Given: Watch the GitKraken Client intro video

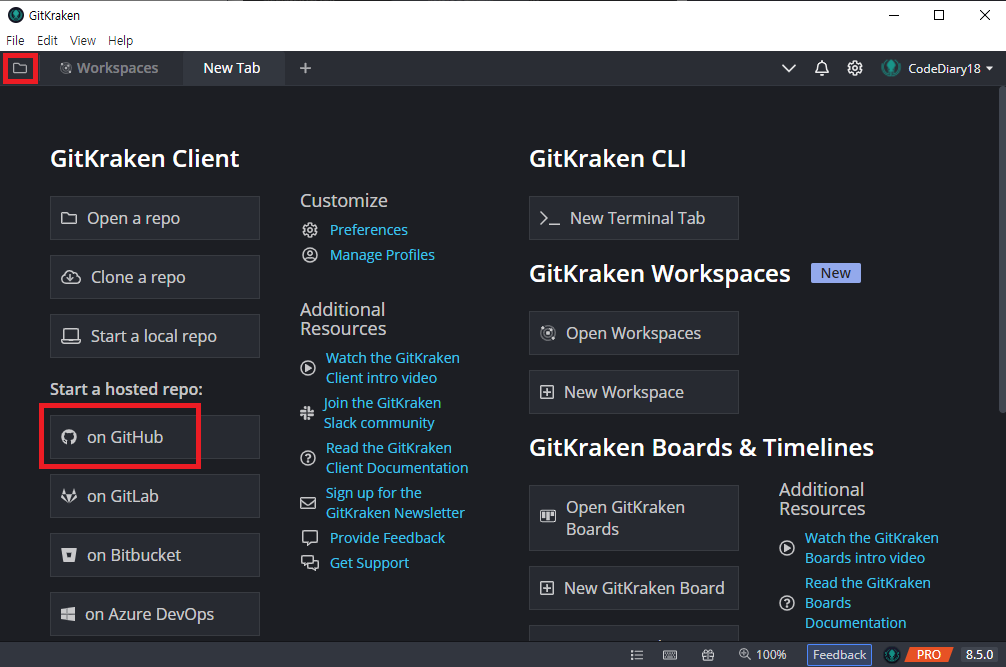Looking at the screenshot, I should (392, 367).
